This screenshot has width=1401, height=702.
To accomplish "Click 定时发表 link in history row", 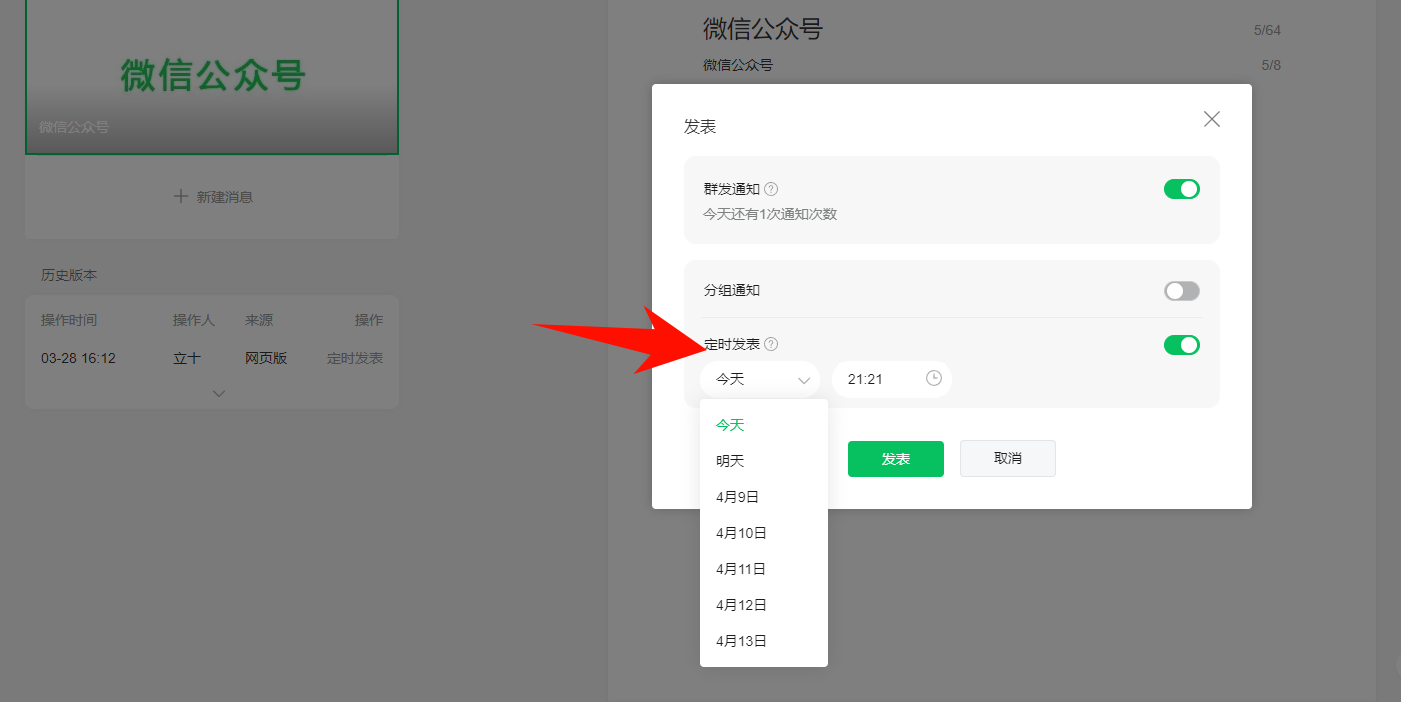I will point(355,358).
